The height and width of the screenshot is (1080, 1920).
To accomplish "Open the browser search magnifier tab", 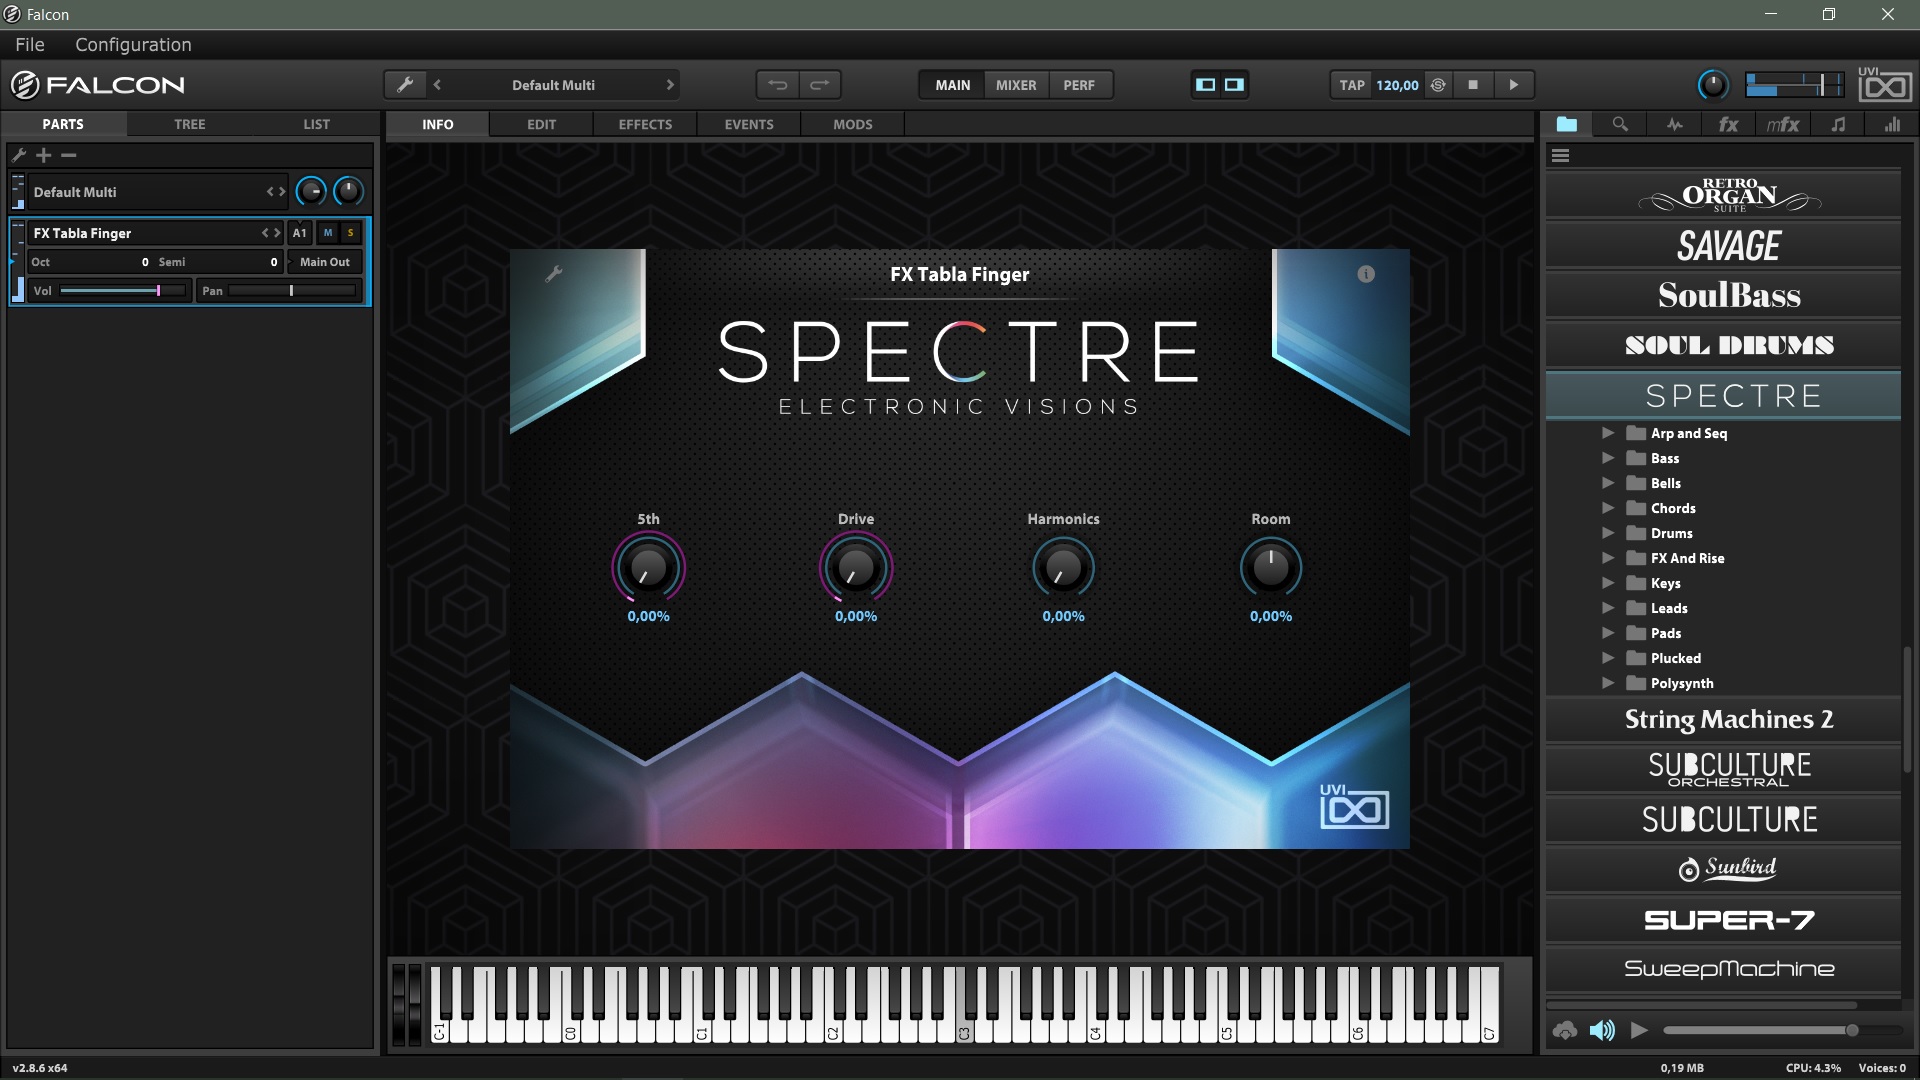I will coord(1620,124).
